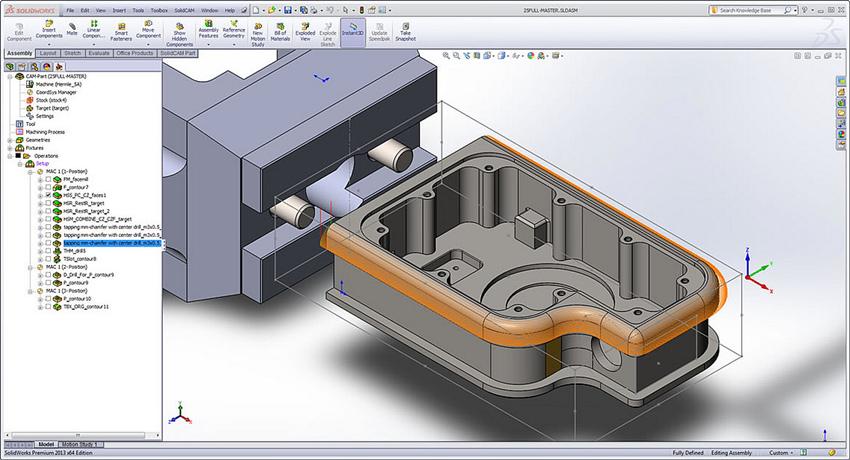Check the FM_facemill operation checkbox
This screenshot has height=460, width=850.
tap(48, 179)
